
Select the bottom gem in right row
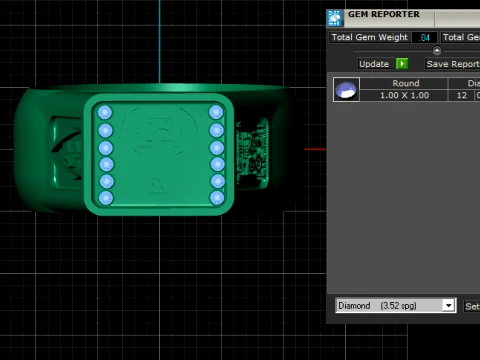217,198
